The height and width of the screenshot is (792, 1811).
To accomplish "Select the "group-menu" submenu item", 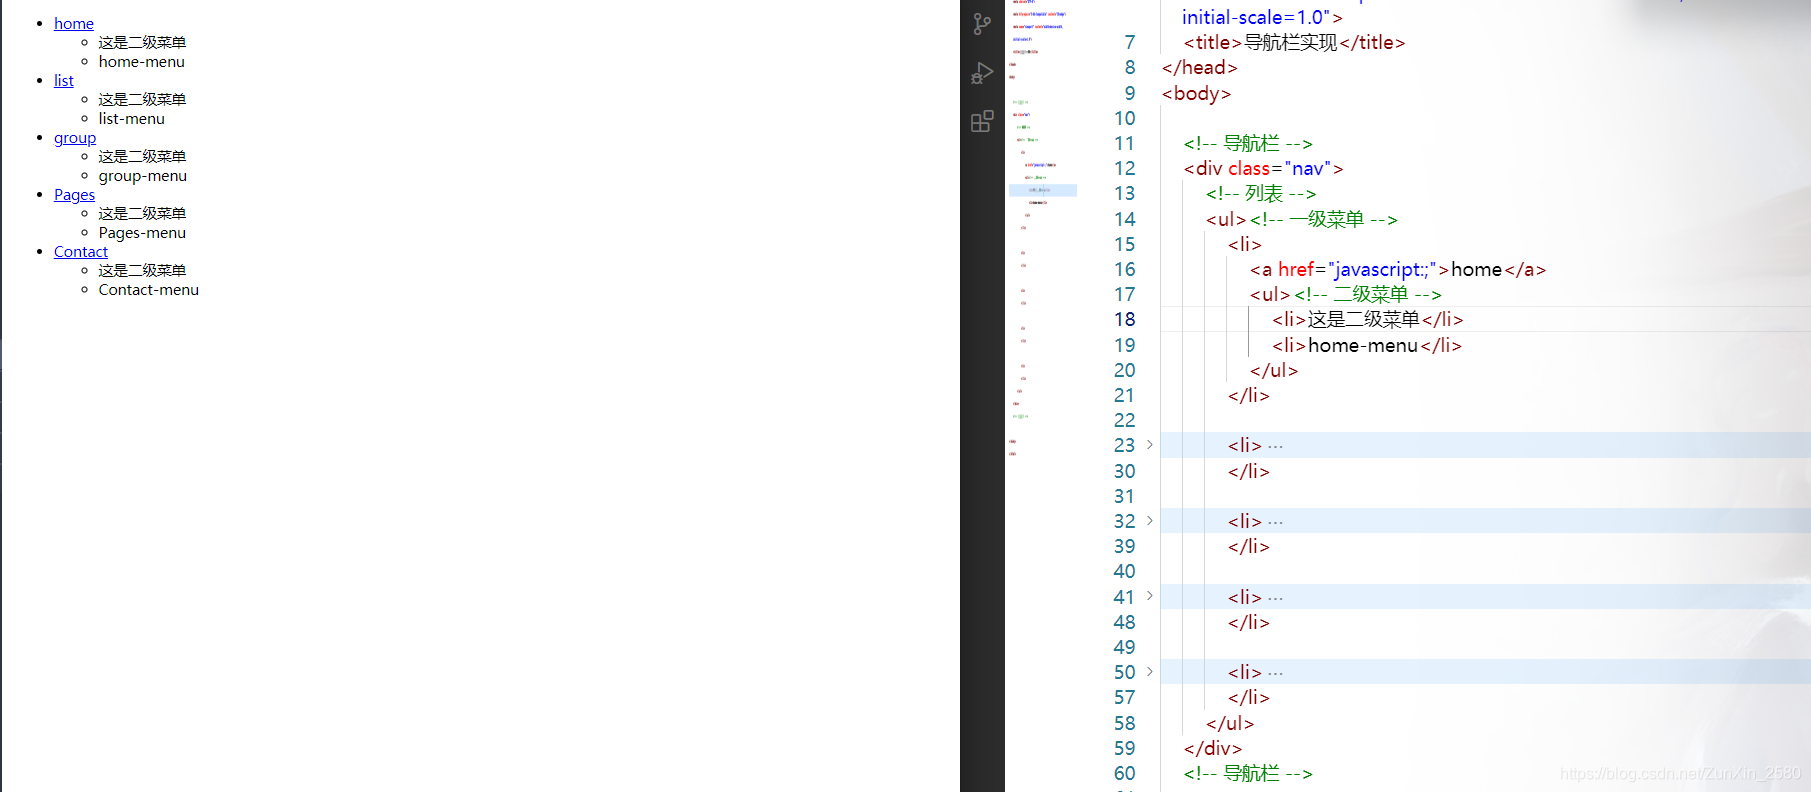I will (x=143, y=176).
